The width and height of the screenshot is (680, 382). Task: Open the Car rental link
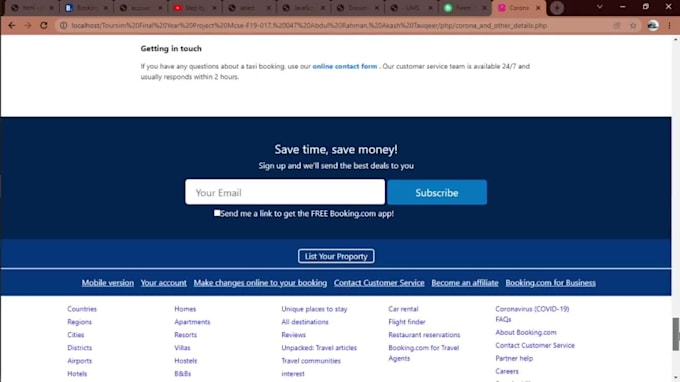pyautogui.click(x=403, y=309)
